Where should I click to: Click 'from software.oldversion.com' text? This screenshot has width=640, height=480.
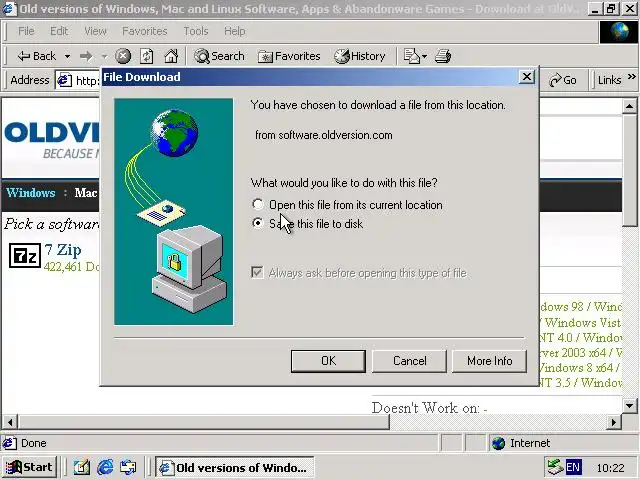[x=323, y=135]
